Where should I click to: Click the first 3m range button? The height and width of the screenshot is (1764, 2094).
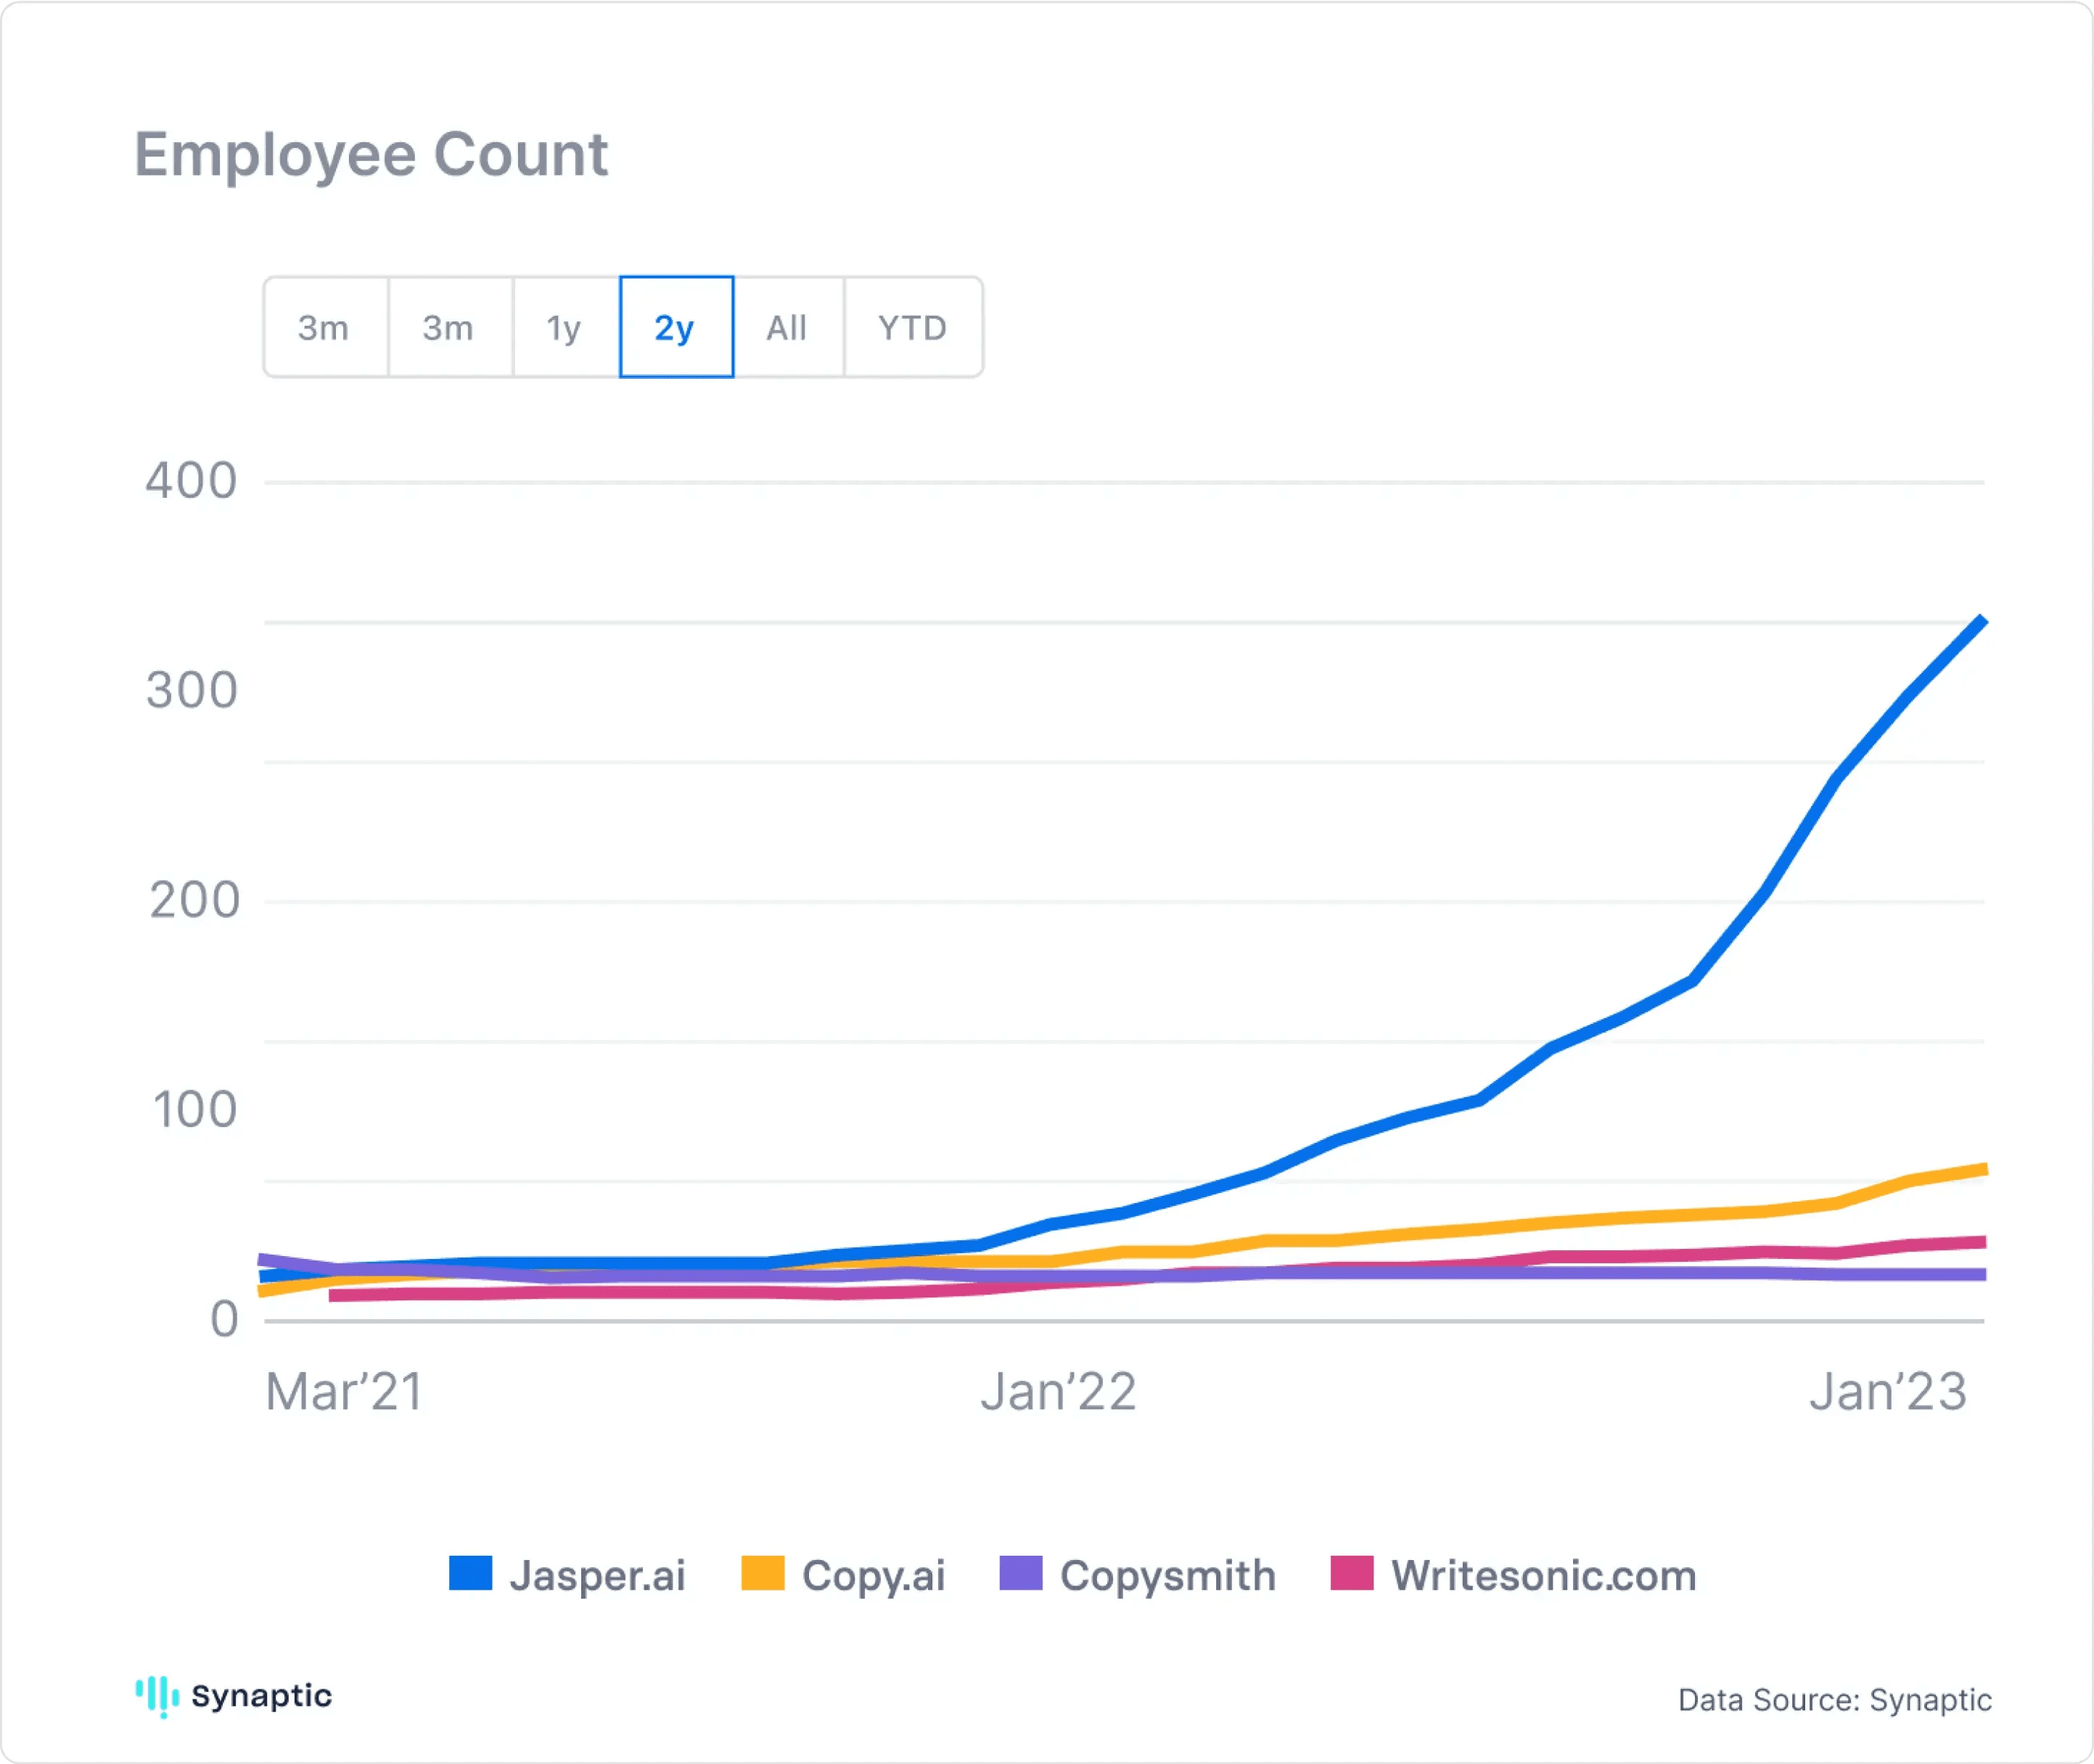[324, 328]
